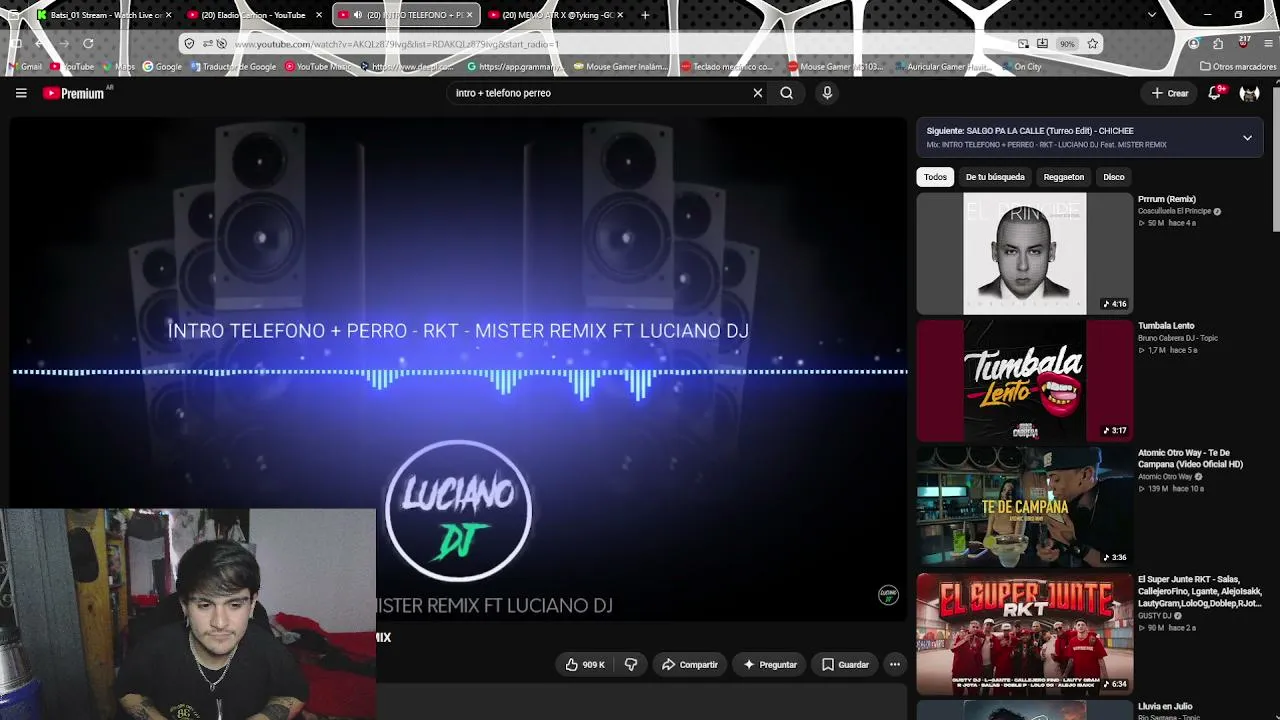Select the De tu búsqueda chip
The height and width of the screenshot is (720, 1280).
(x=995, y=177)
